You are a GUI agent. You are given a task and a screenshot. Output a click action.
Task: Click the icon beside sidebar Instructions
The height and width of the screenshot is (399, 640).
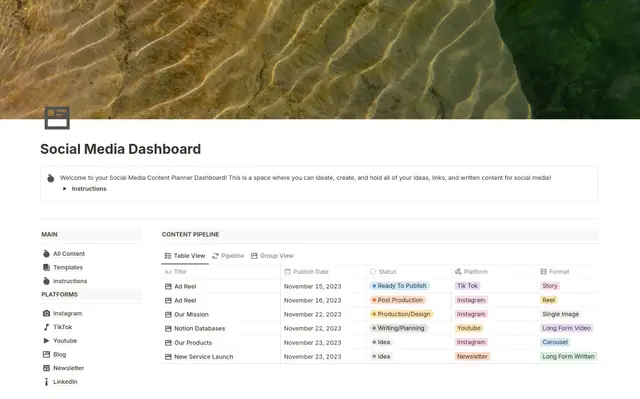47,281
